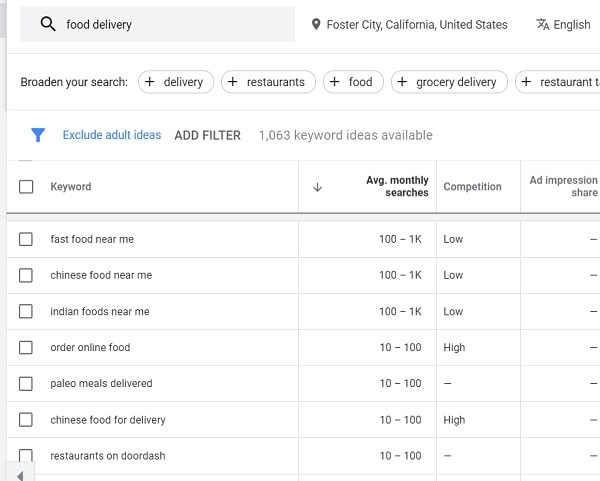Click Low competition for indian foods near me

[453, 311]
